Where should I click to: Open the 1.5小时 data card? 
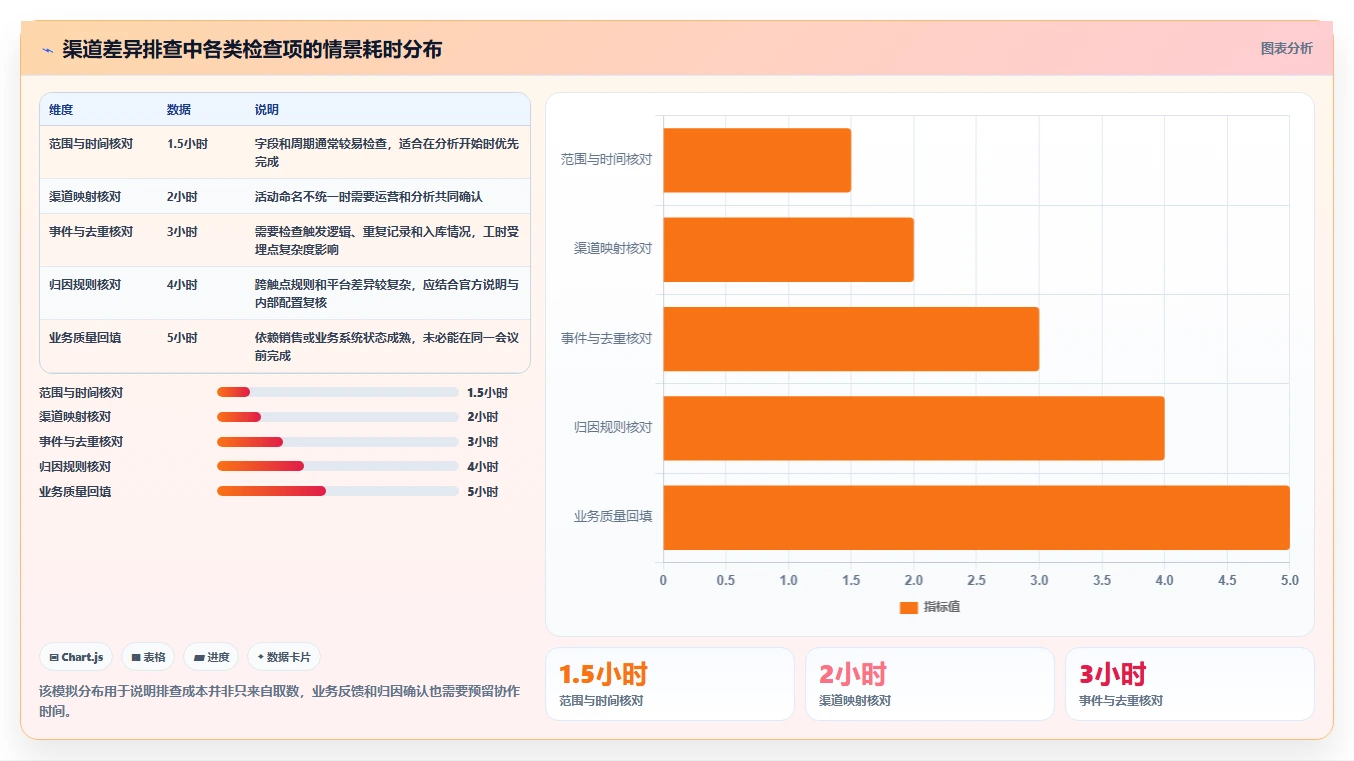670,684
